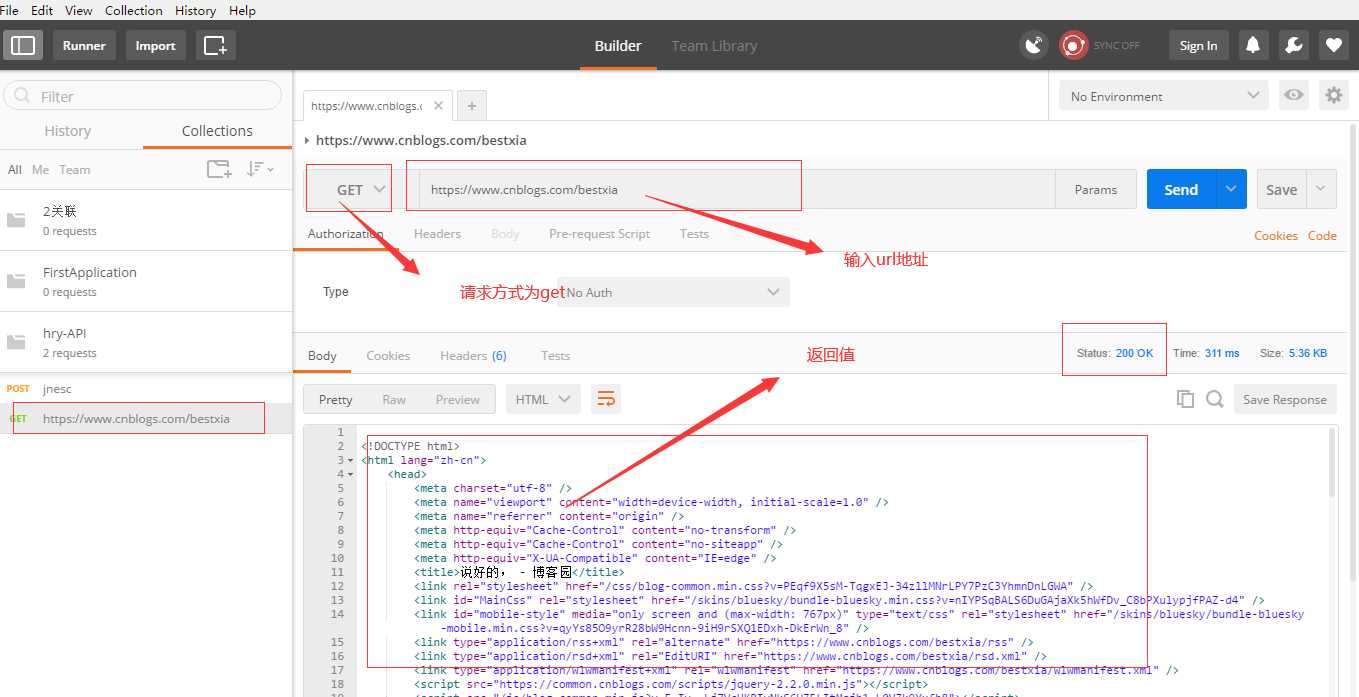The width and height of the screenshot is (1359, 697).
Task: Click the Save request button
Action: coord(1281,189)
